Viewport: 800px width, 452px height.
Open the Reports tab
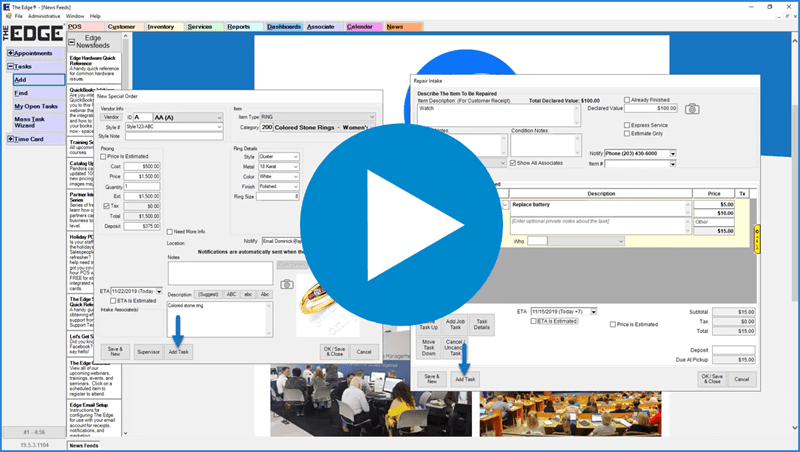[x=244, y=27]
